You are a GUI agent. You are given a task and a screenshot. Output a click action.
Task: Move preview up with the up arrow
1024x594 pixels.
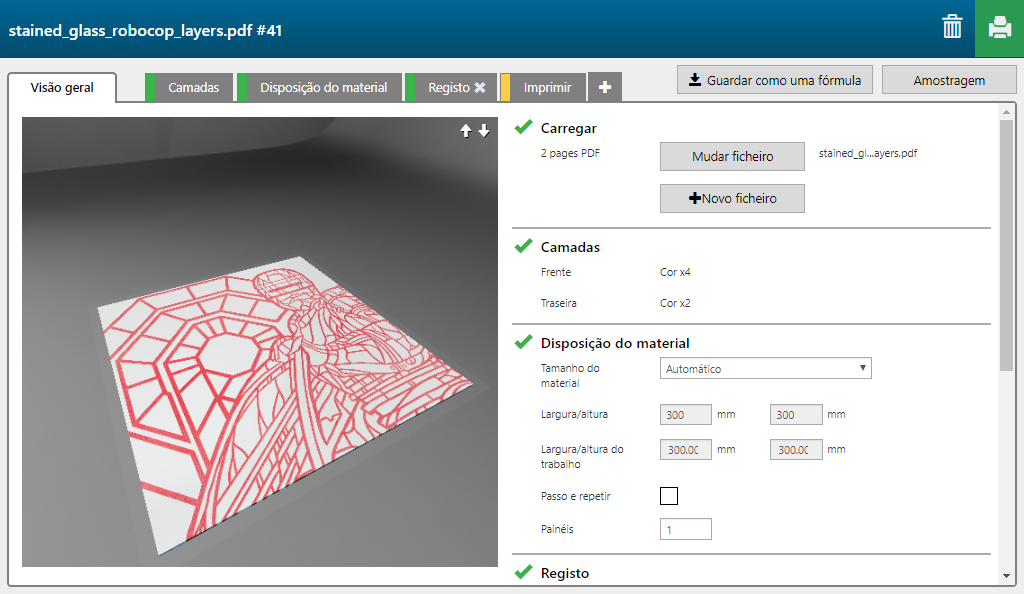point(466,131)
